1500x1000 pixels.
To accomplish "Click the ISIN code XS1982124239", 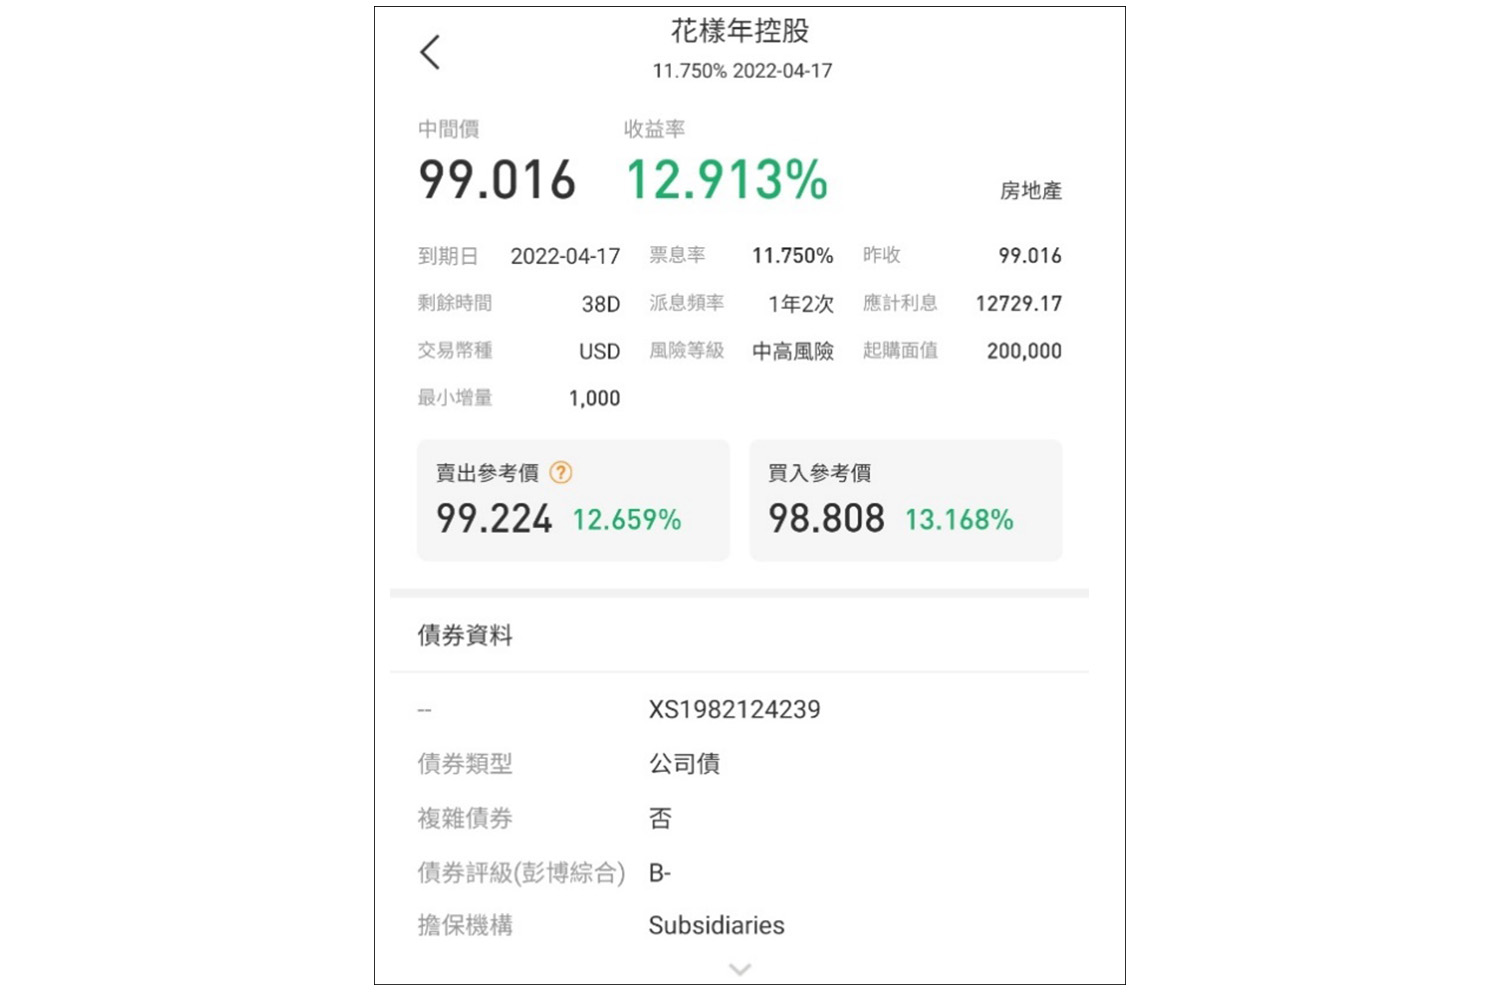I will point(735,710).
